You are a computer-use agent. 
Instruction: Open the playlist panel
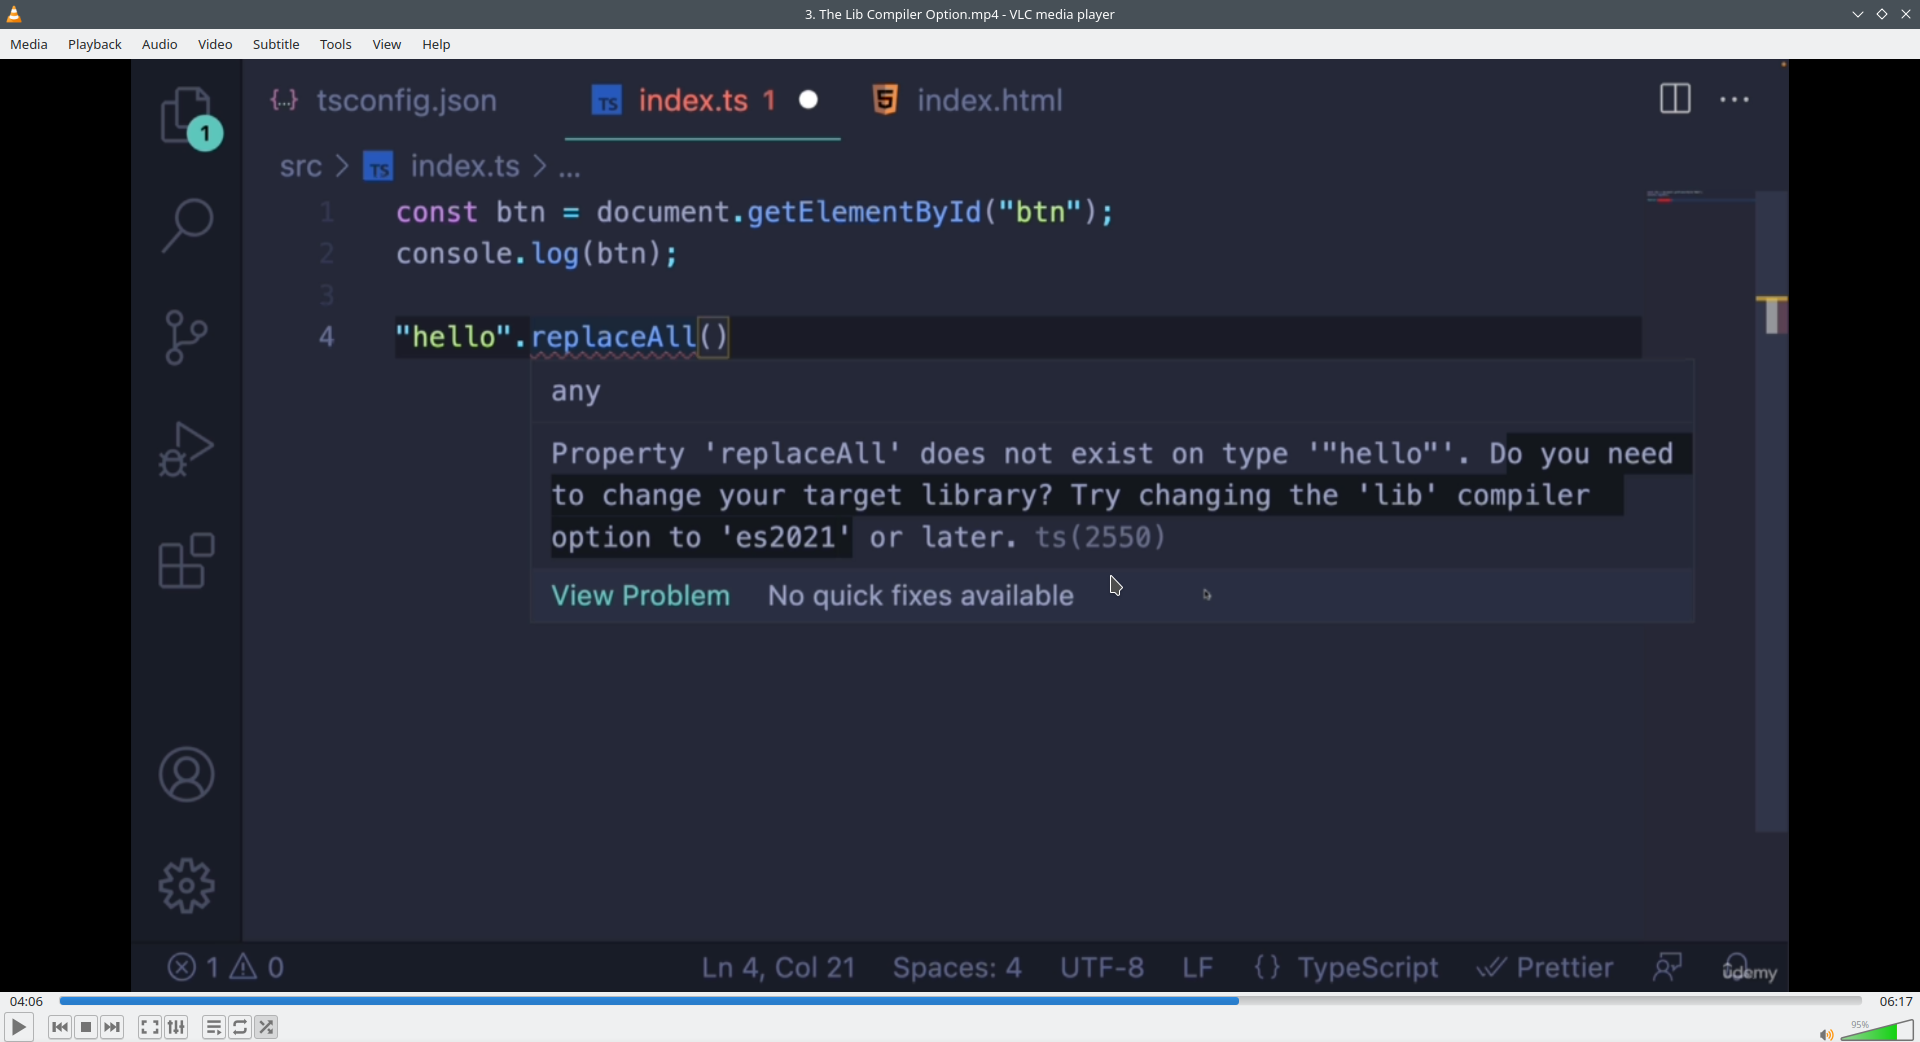click(x=213, y=1027)
